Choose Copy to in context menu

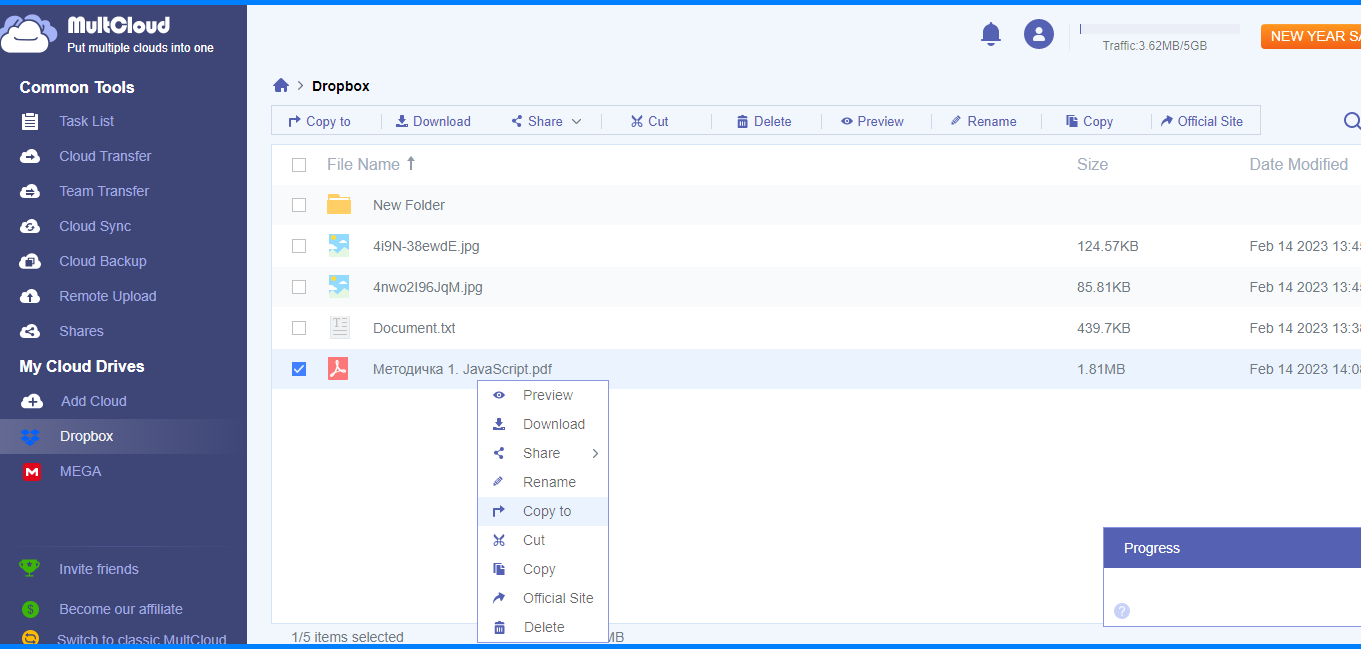click(543, 511)
